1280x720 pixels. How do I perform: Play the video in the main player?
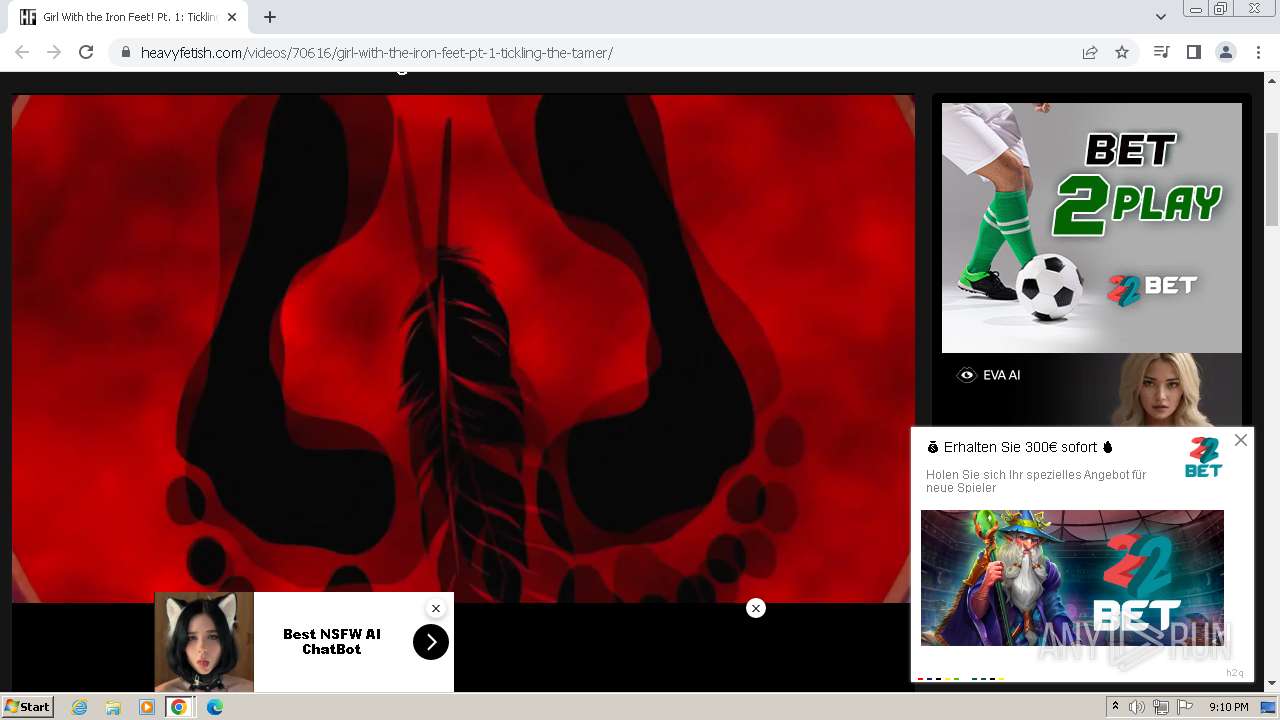point(463,349)
